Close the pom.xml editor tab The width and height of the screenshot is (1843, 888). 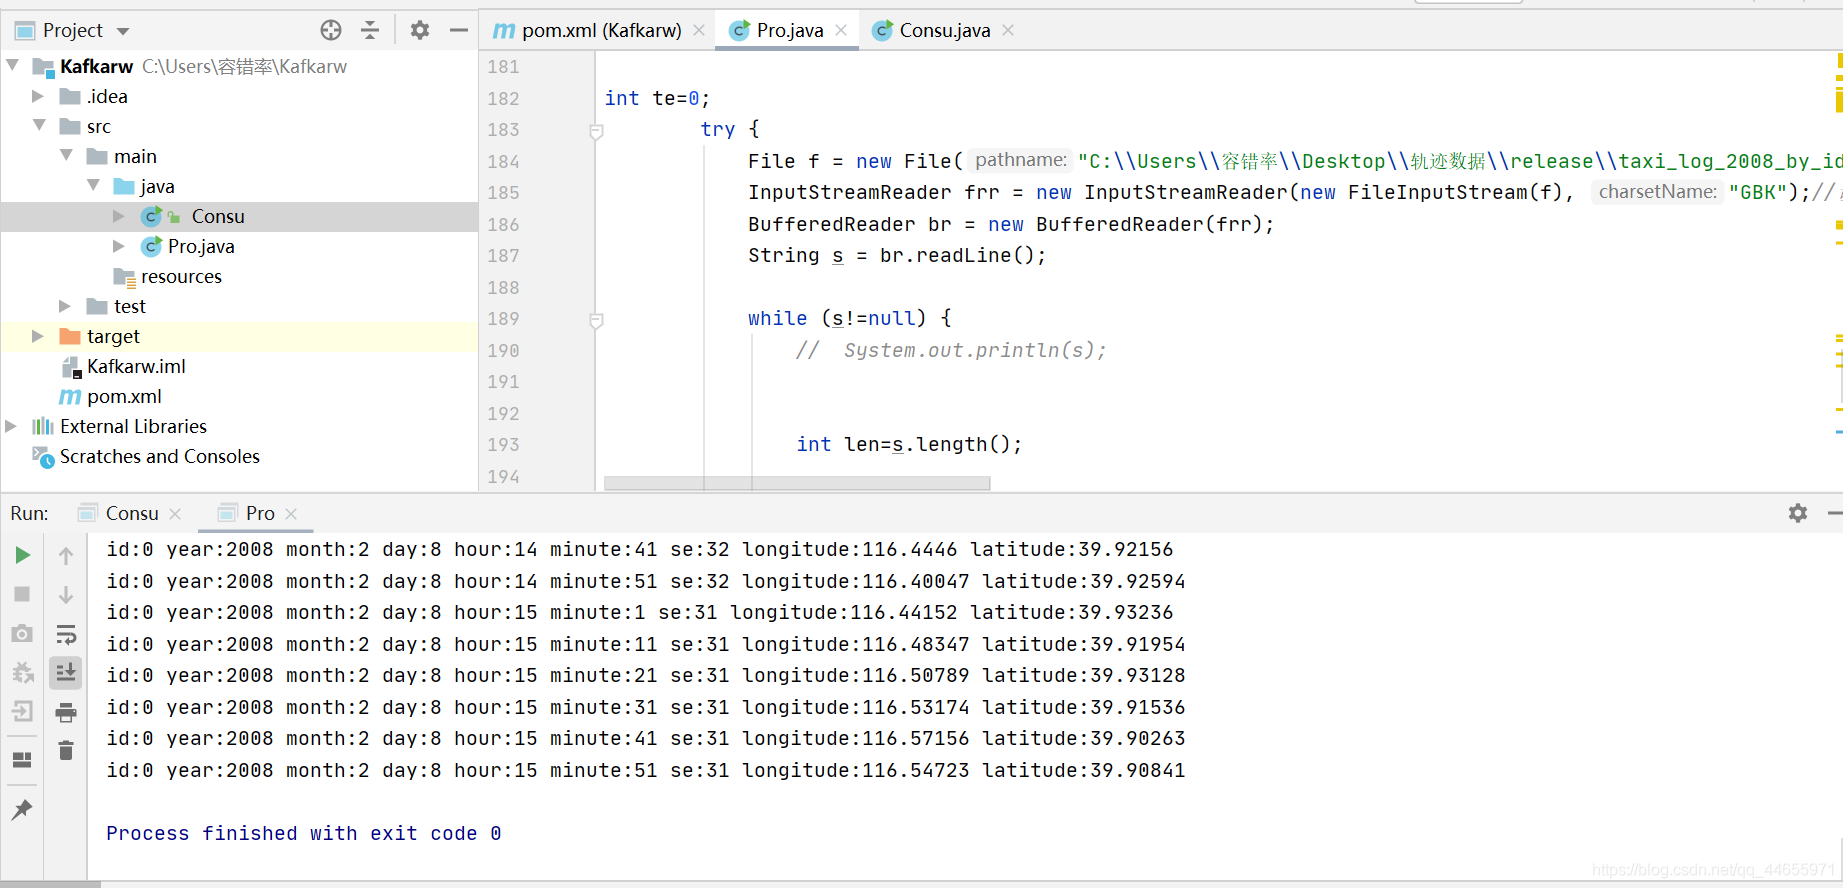coord(699,30)
